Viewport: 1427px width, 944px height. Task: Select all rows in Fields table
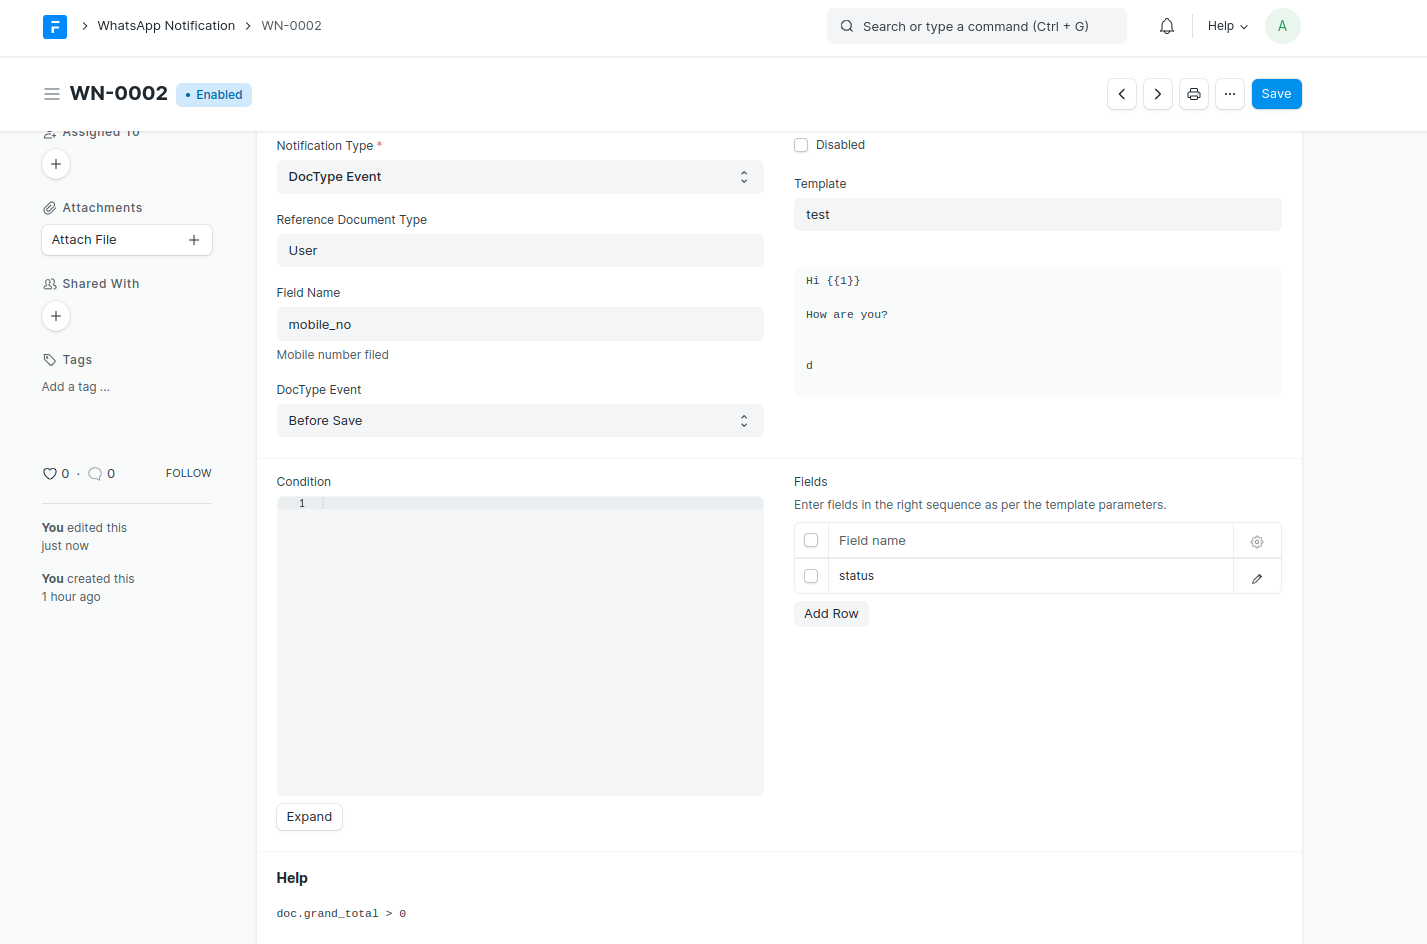click(811, 540)
